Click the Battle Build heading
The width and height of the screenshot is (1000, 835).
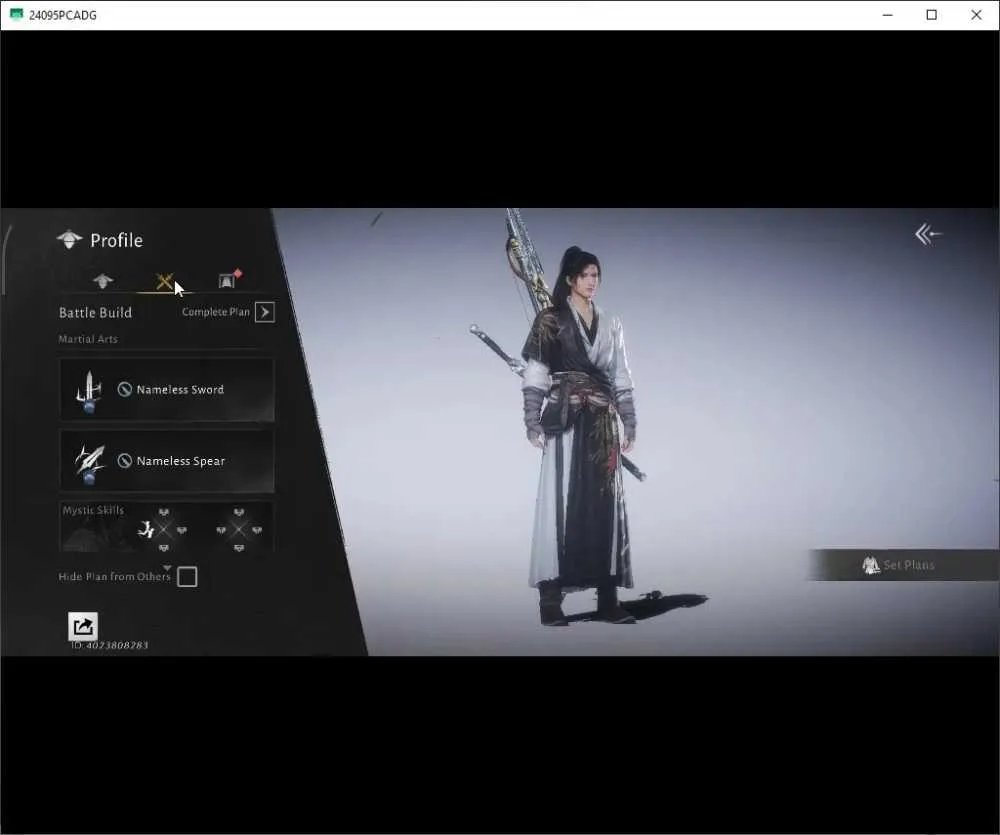(96, 313)
